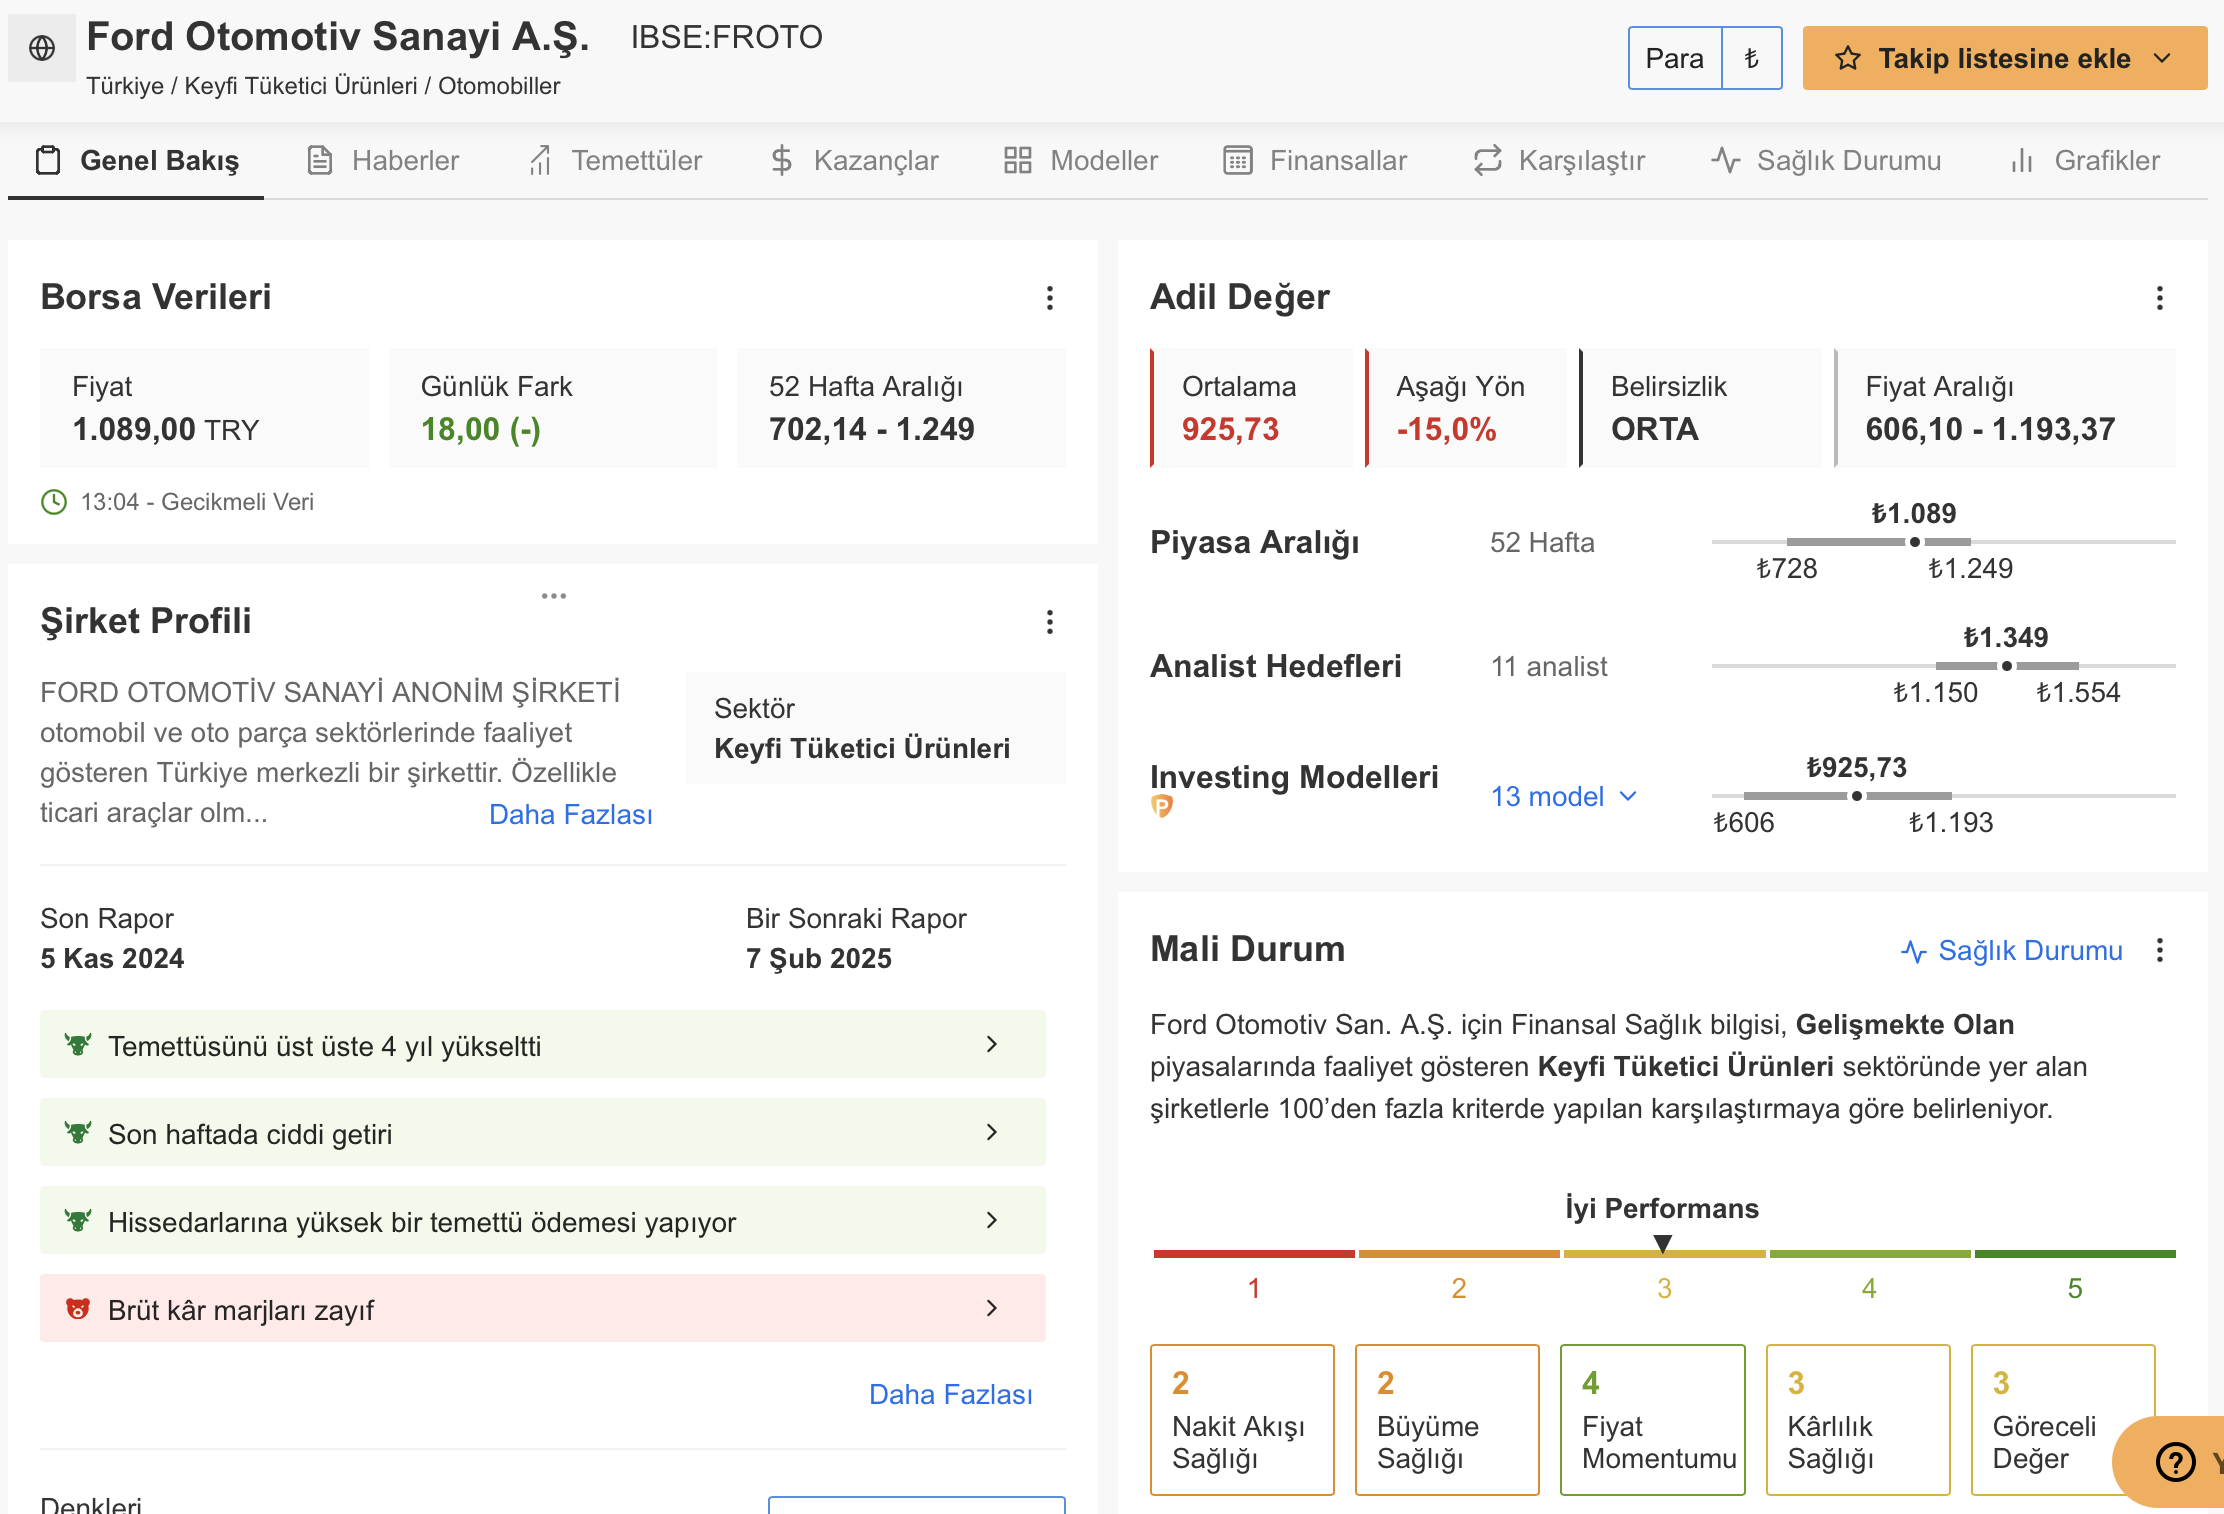Open the Genel Bakış tab
This screenshot has height=1514, width=2224.
click(x=136, y=161)
